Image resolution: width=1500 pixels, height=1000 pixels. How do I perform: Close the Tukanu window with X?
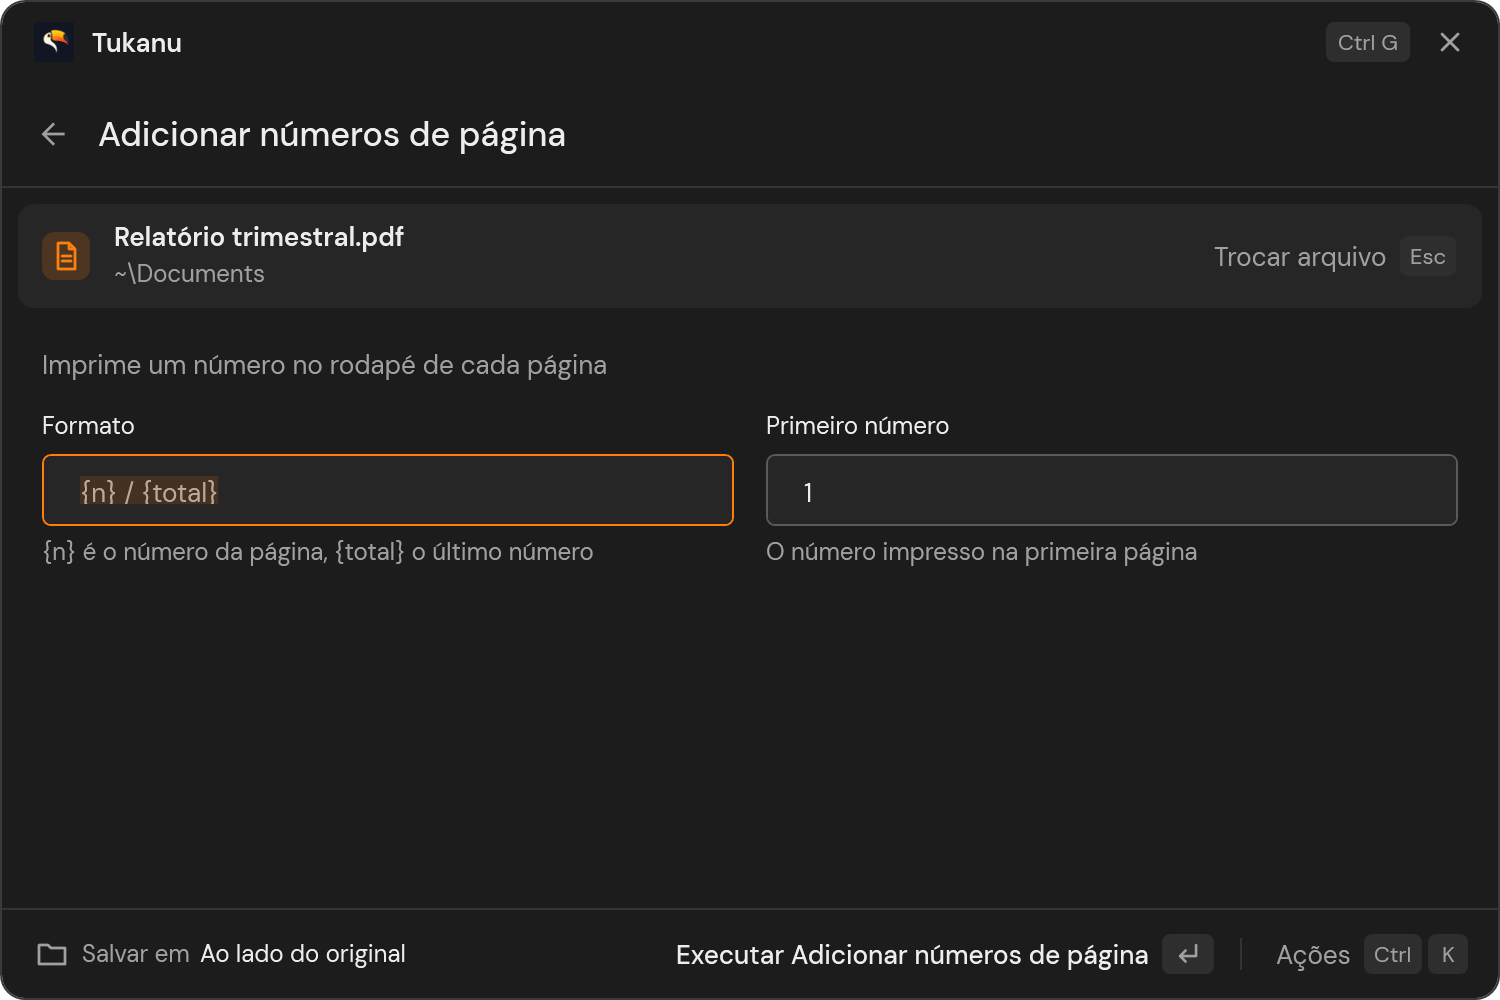1450,42
